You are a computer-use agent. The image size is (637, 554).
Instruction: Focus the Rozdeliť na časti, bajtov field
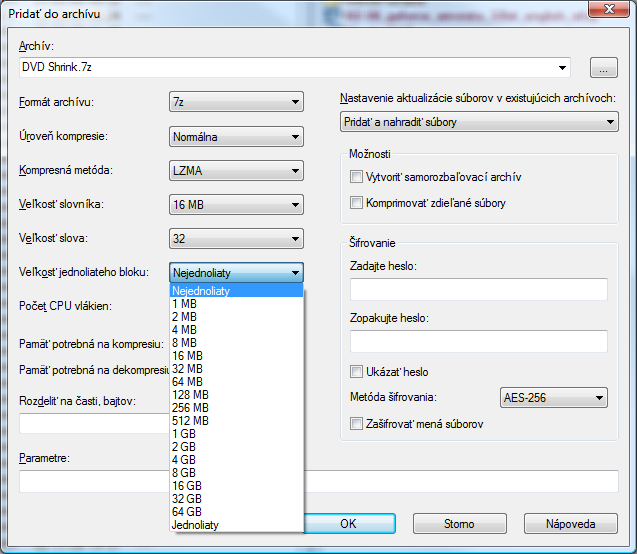pyautogui.click(x=94, y=424)
